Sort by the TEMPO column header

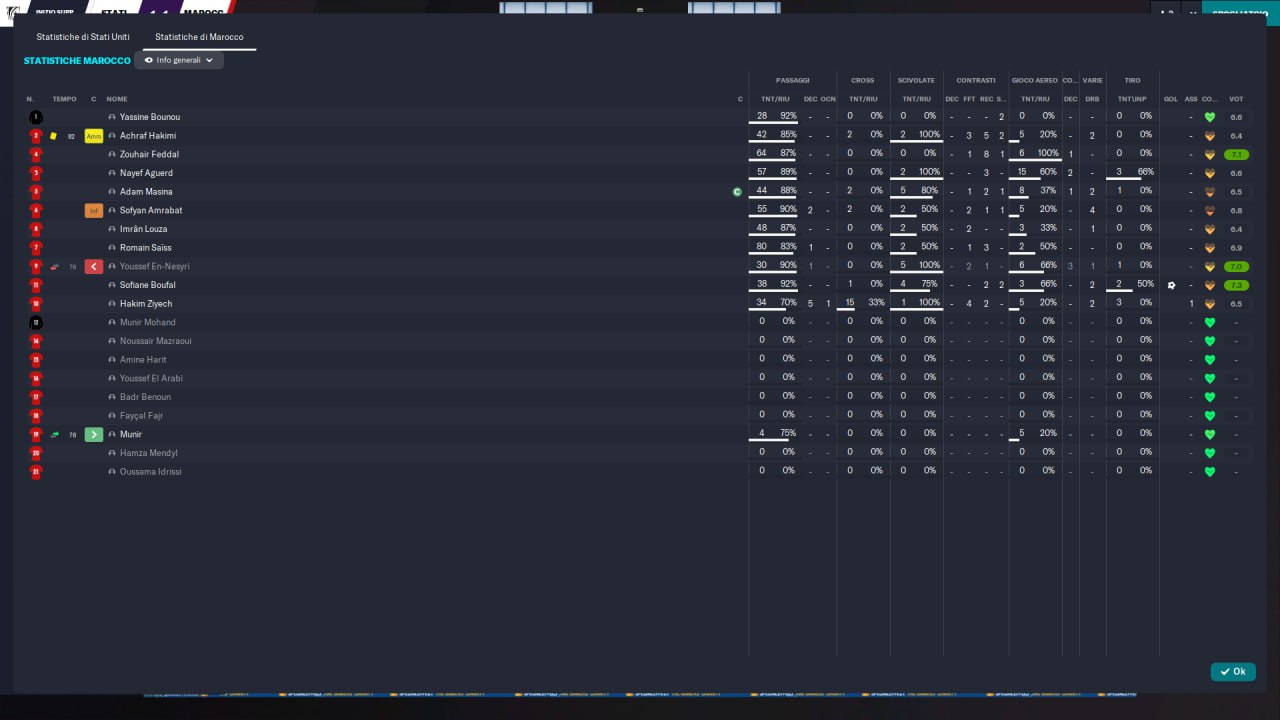[x=64, y=99]
